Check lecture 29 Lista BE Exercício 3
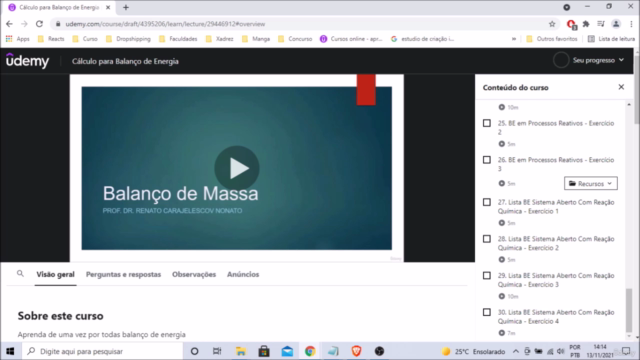 pos(487,276)
